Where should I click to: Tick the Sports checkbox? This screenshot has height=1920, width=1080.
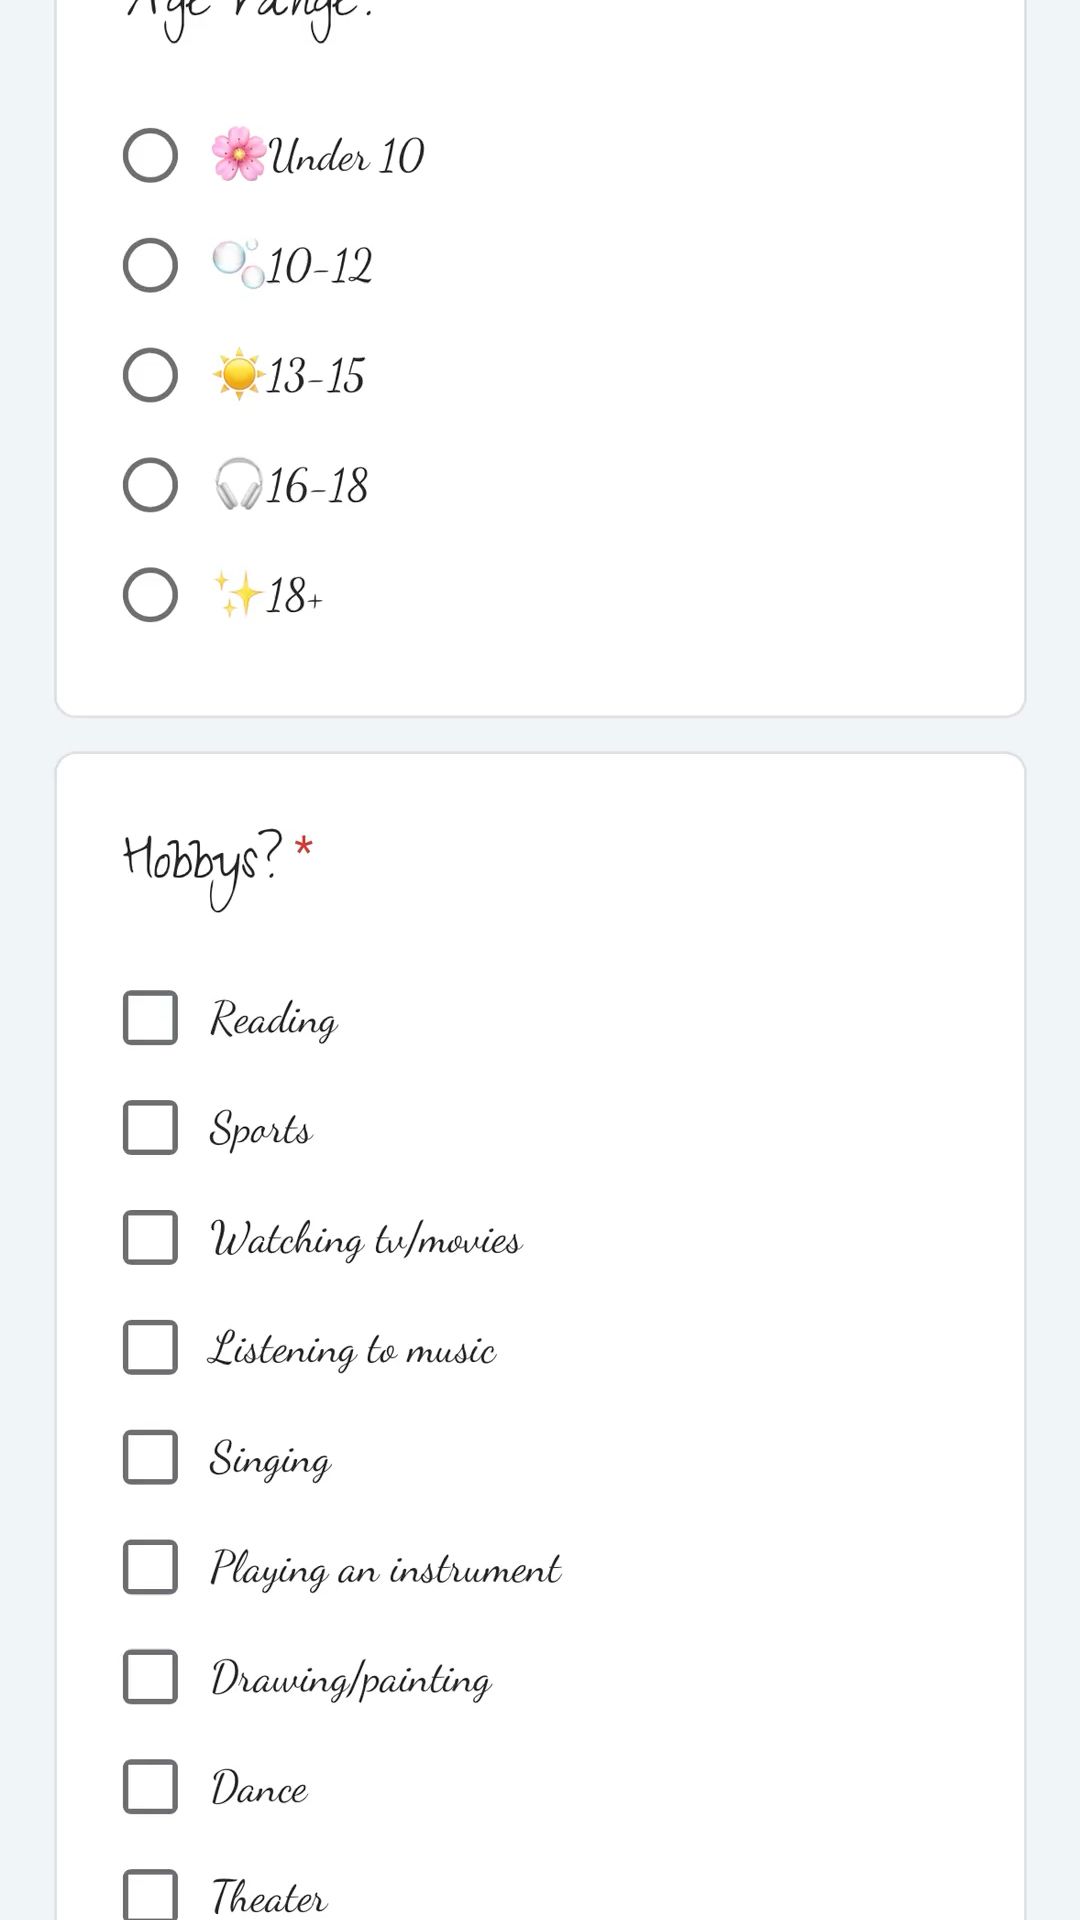click(150, 1128)
